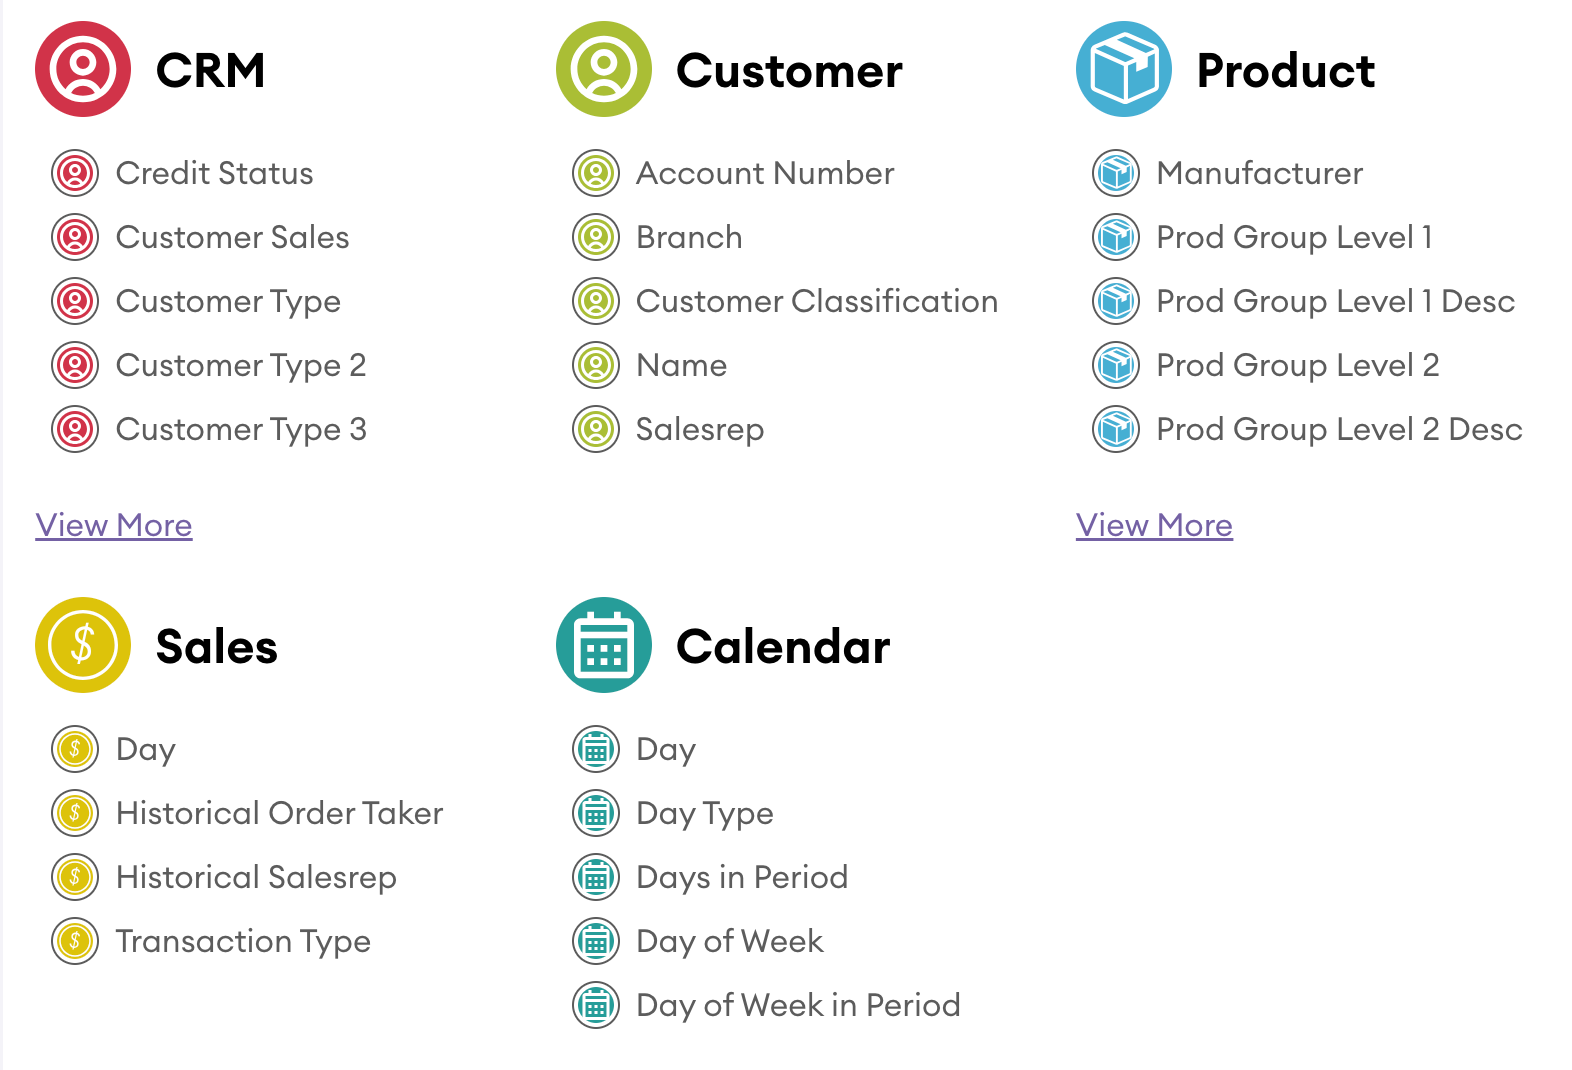Click the large red CRM category icon

[x=83, y=69]
